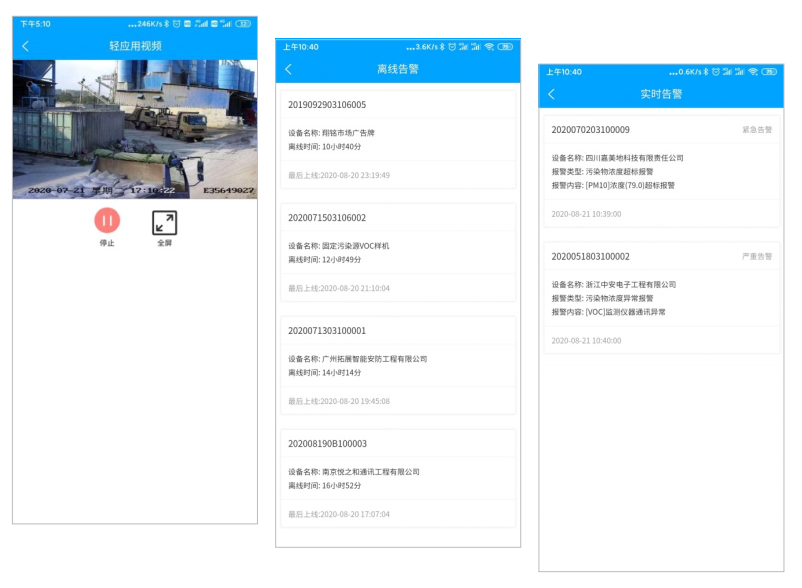The image size is (802, 588).
Task: Open offline alert 2020071303100001
Action: click(x=398, y=364)
